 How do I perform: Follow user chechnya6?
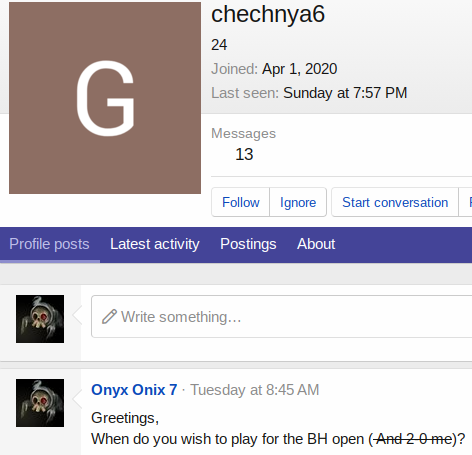click(241, 202)
